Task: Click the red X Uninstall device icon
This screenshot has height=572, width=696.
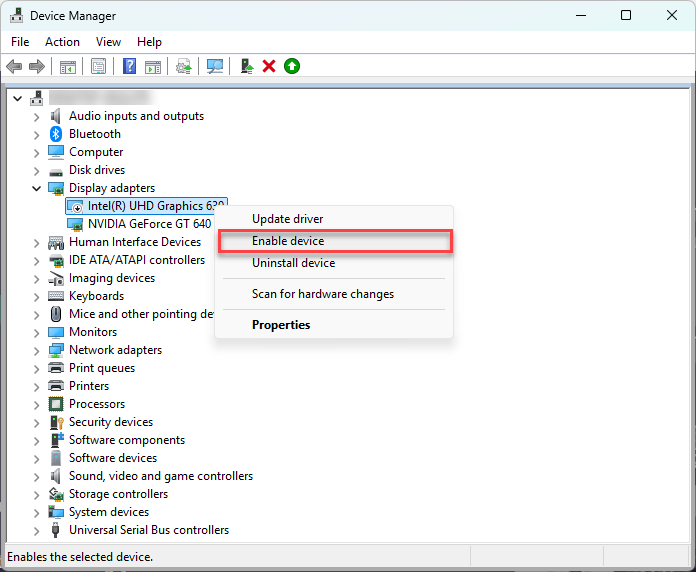Action: [269, 67]
